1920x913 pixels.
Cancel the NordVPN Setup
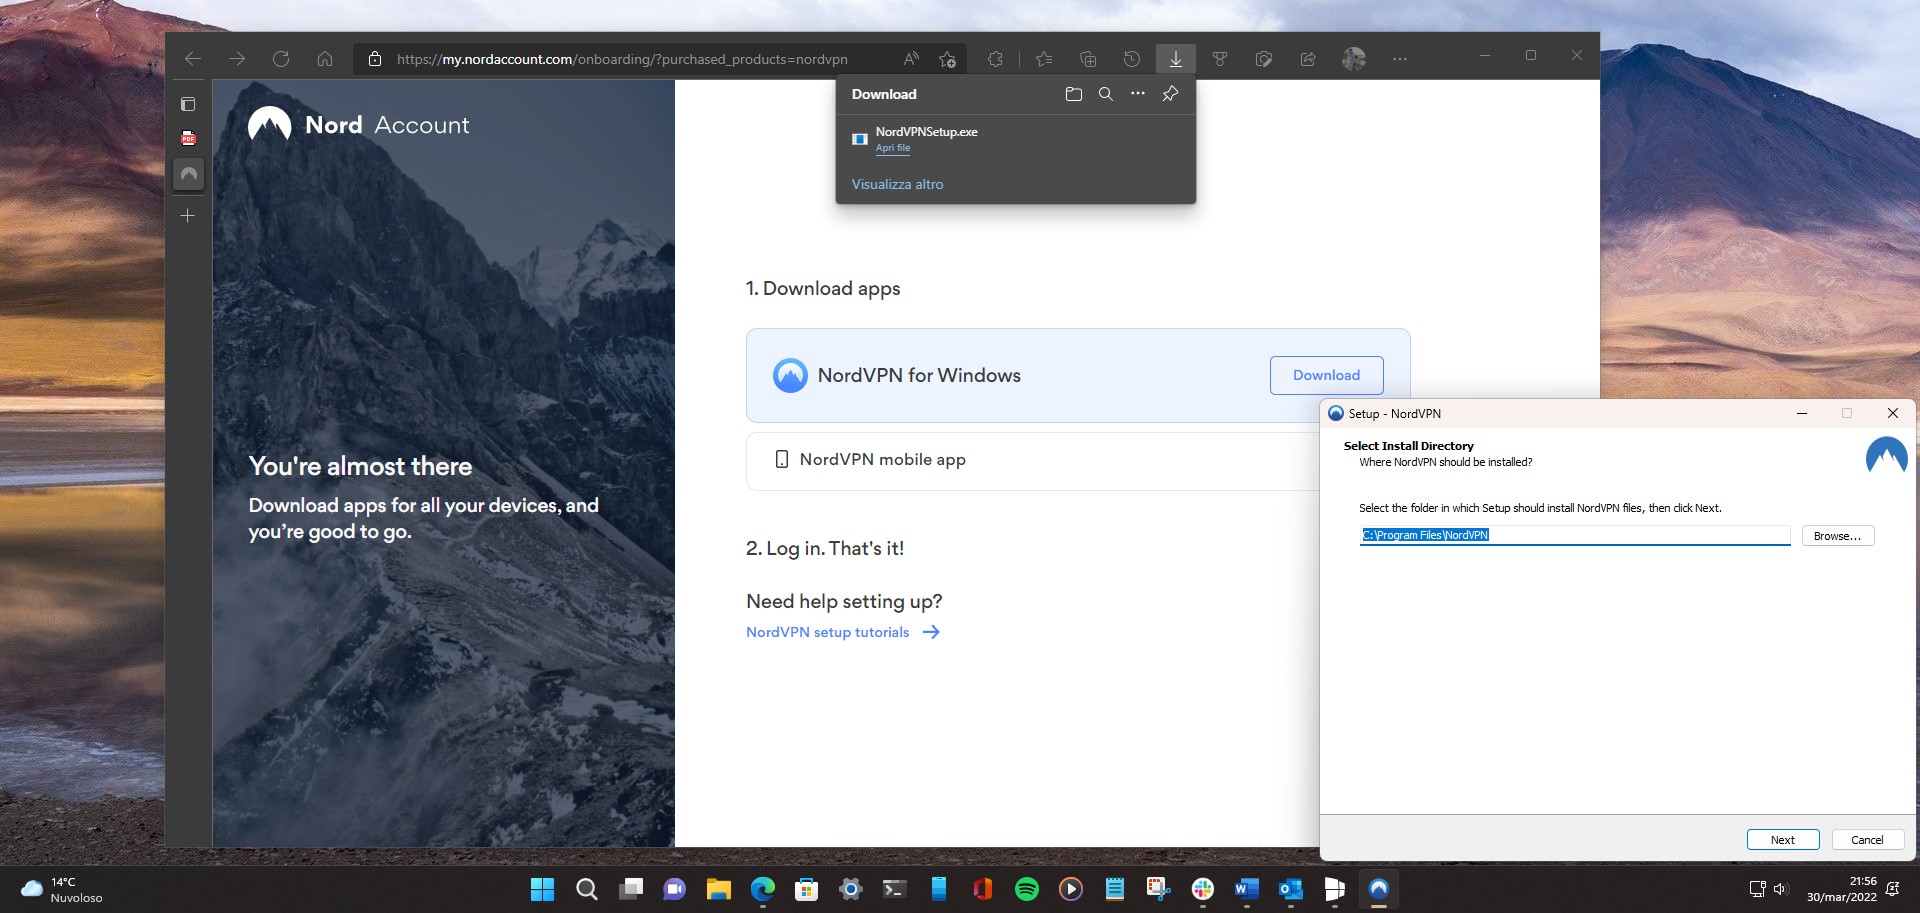coord(1867,840)
